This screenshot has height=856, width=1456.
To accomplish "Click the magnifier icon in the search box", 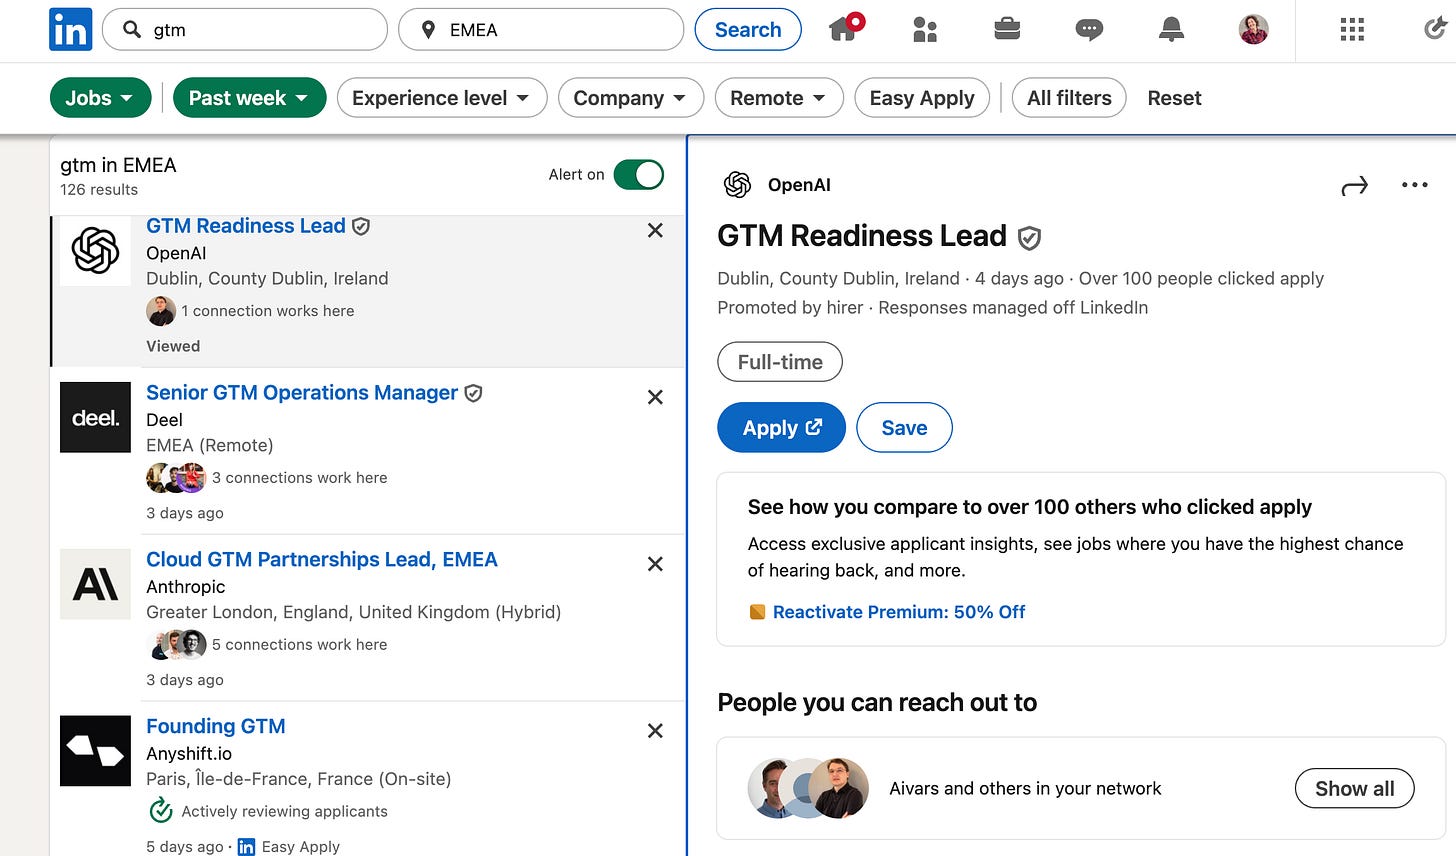I will click(132, 30).
